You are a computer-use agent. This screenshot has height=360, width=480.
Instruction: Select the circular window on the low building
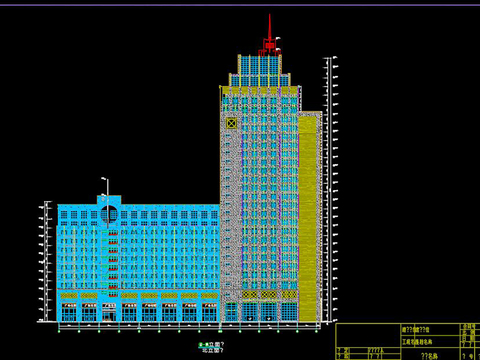(109, 214)
